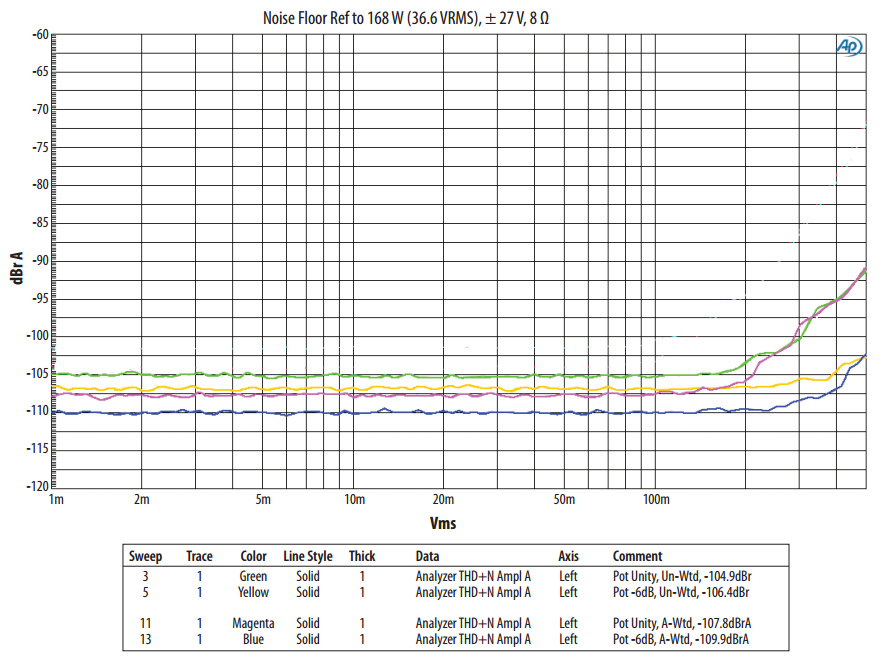Click the '-120' label on the vertical axis

point(37,486)
